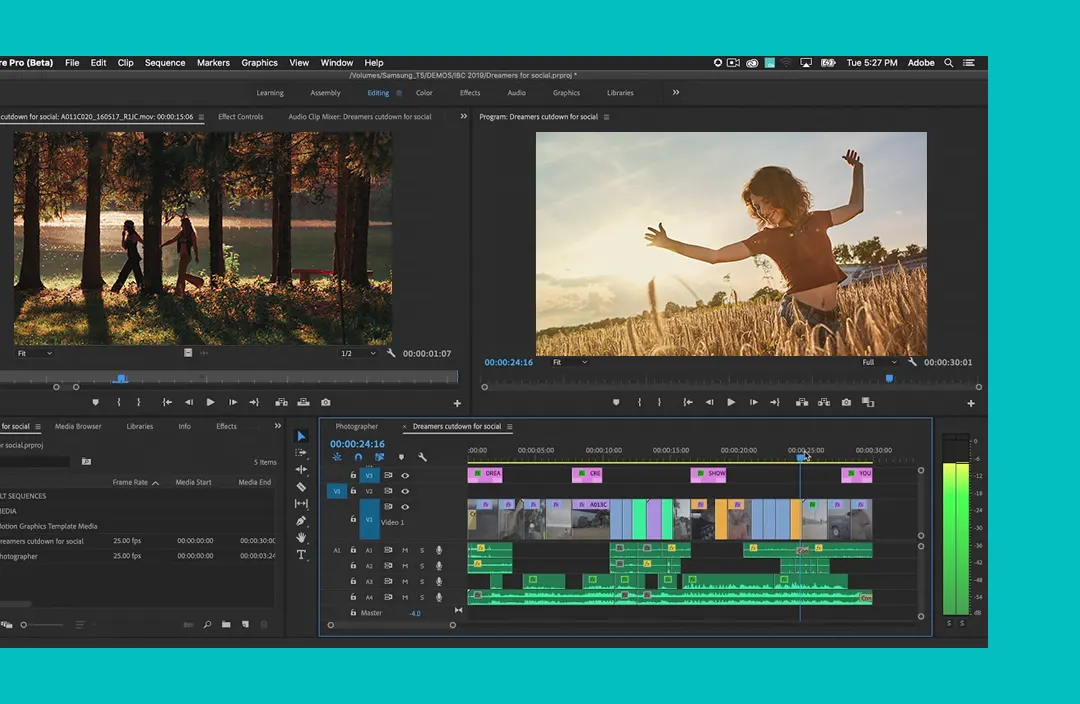Open Program monitor Full resolution dropdown
Viewport: 1080px width, 704px height.
[880, 362]
